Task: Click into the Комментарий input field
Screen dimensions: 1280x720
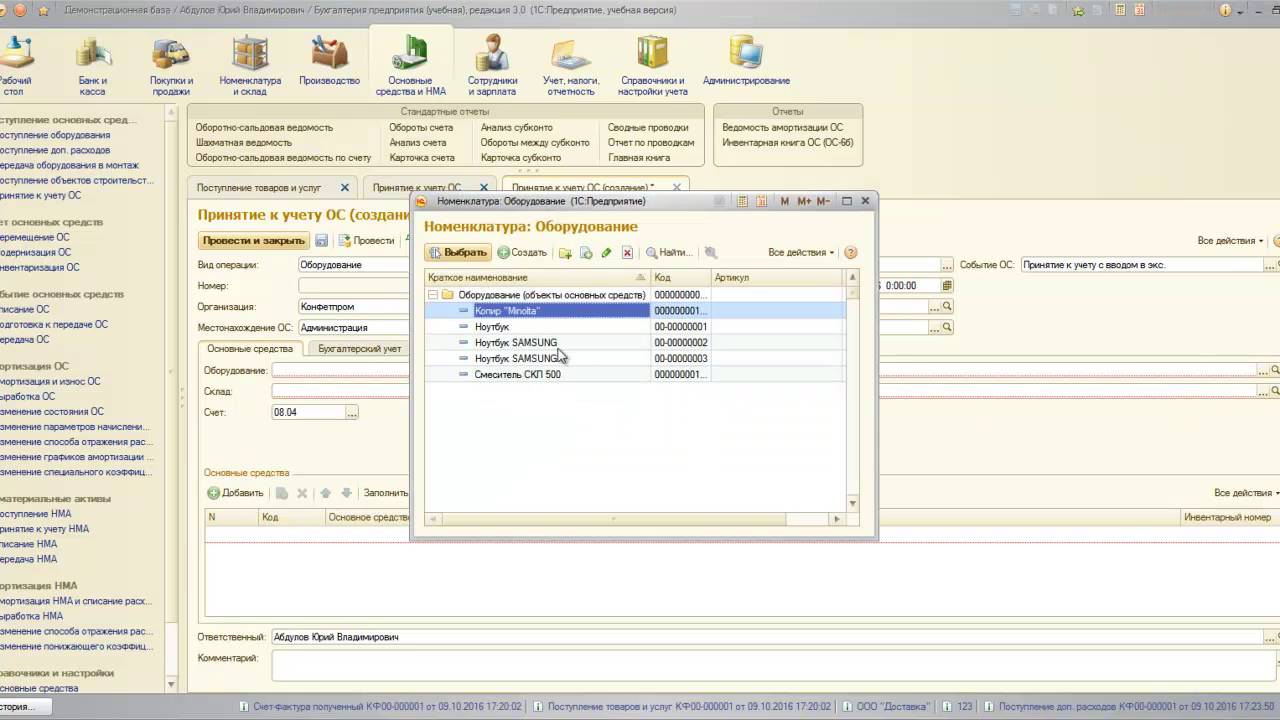Action: 776,665
